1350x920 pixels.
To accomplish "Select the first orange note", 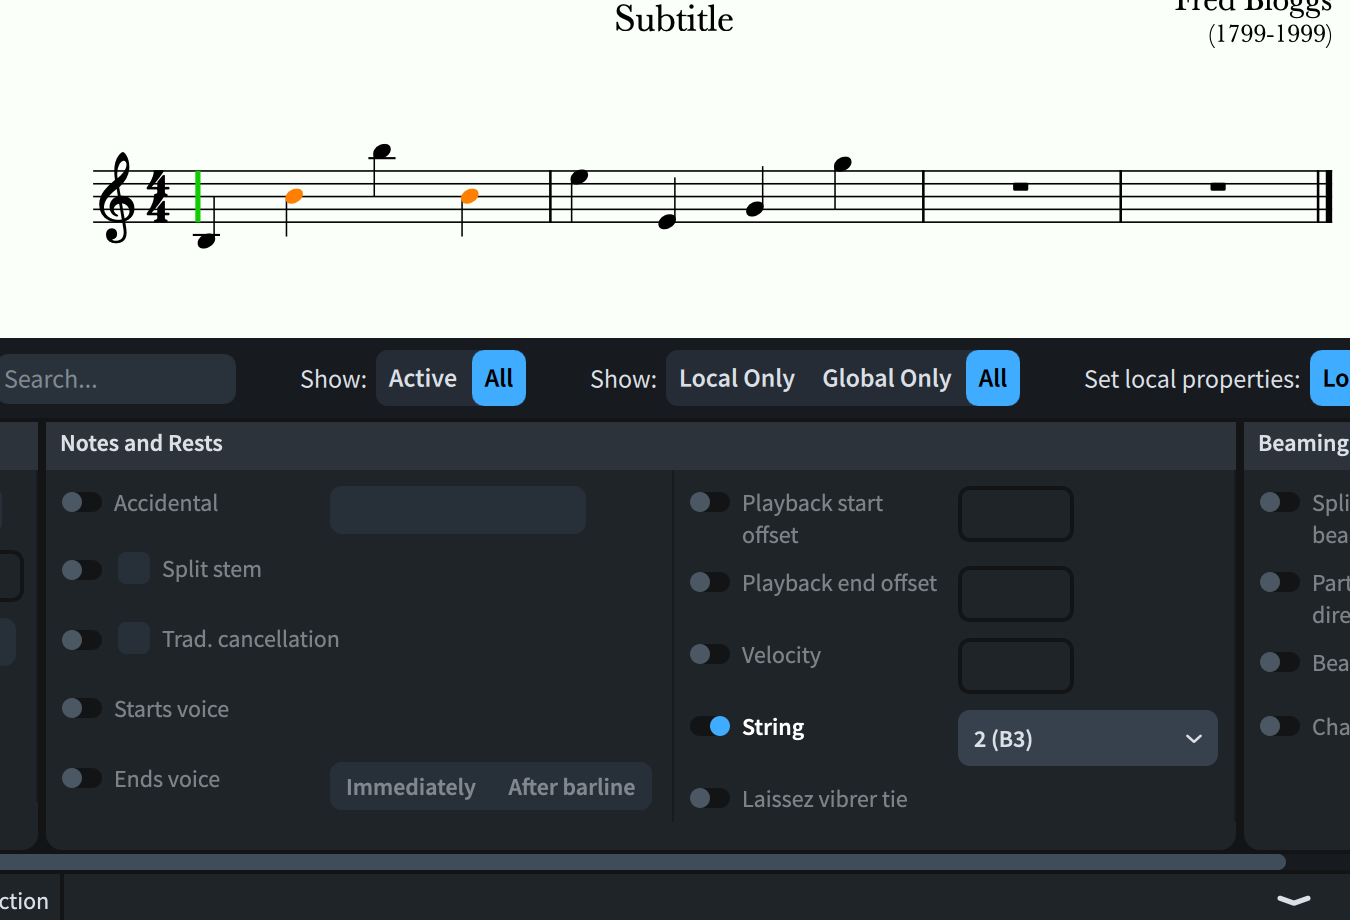I will 294,196.
